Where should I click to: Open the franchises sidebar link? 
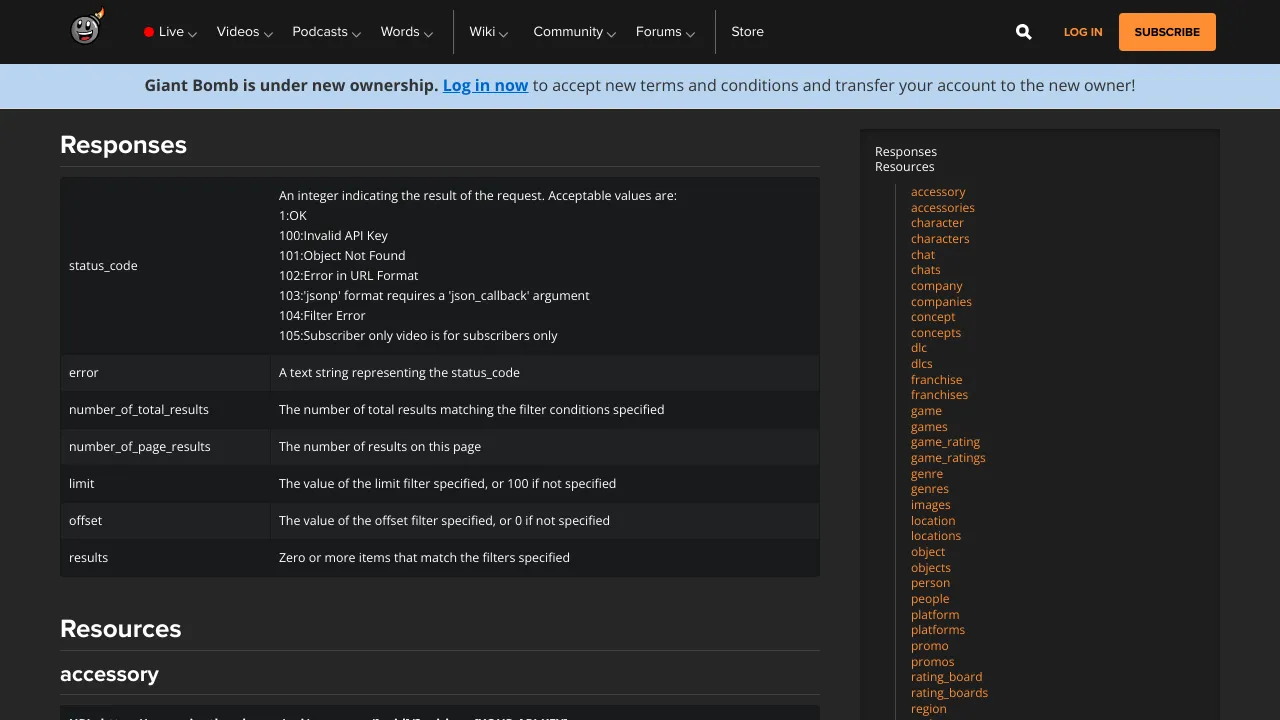click(939, 395)
